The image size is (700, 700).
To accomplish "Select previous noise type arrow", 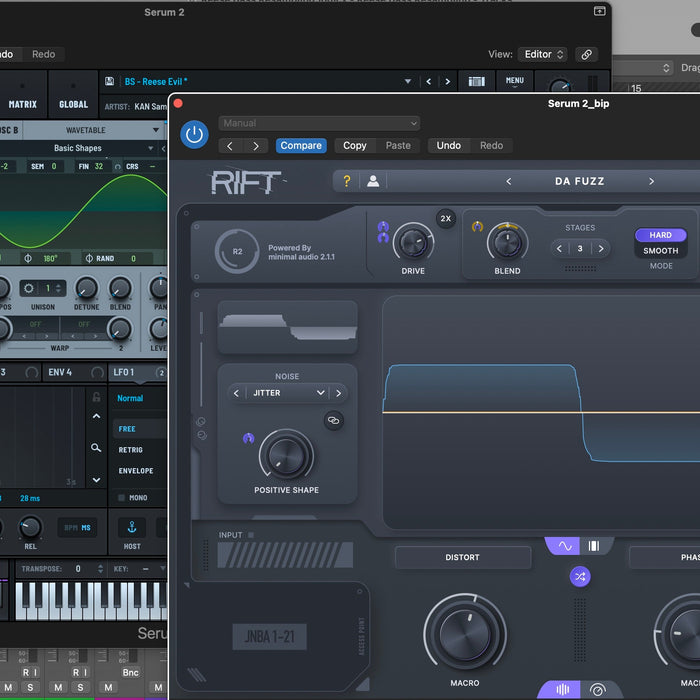I will tap(236, 393).
